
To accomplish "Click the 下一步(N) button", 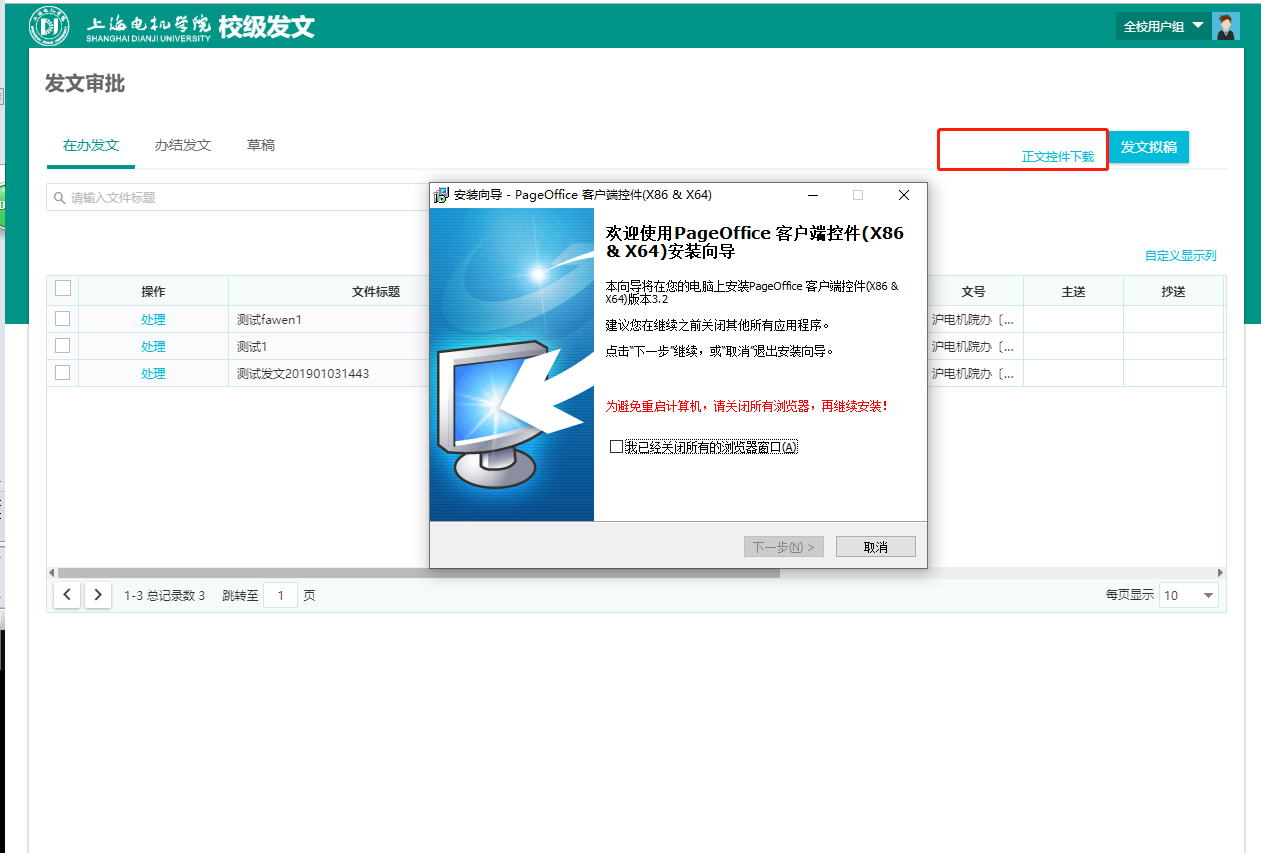I will pyautogui.click(x=784, y=547).
